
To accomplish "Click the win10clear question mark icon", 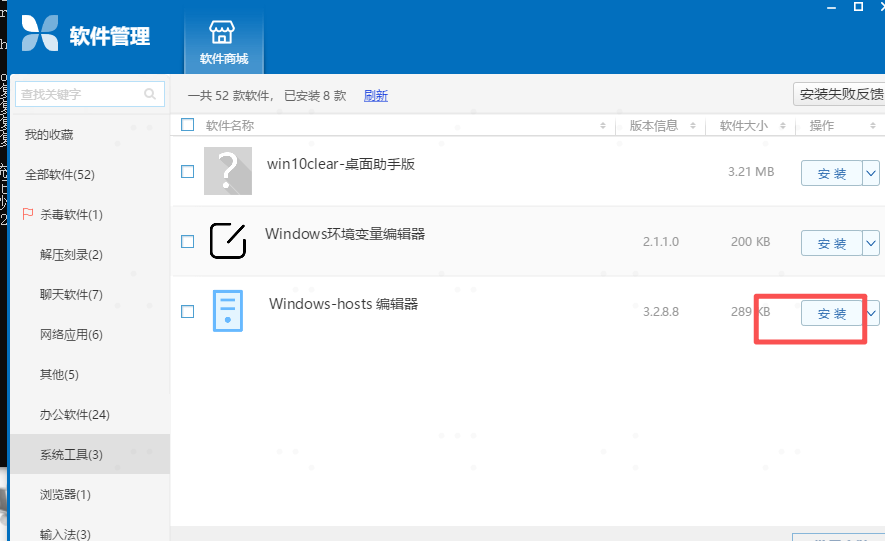I will [228, 171].
